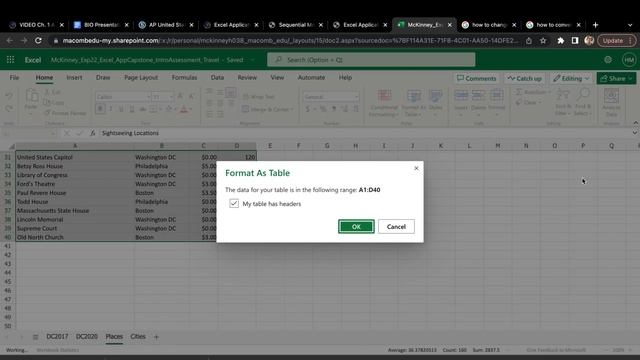Toggle Bold formatting
The image size is (640, 360).
(x=100, y=109)
